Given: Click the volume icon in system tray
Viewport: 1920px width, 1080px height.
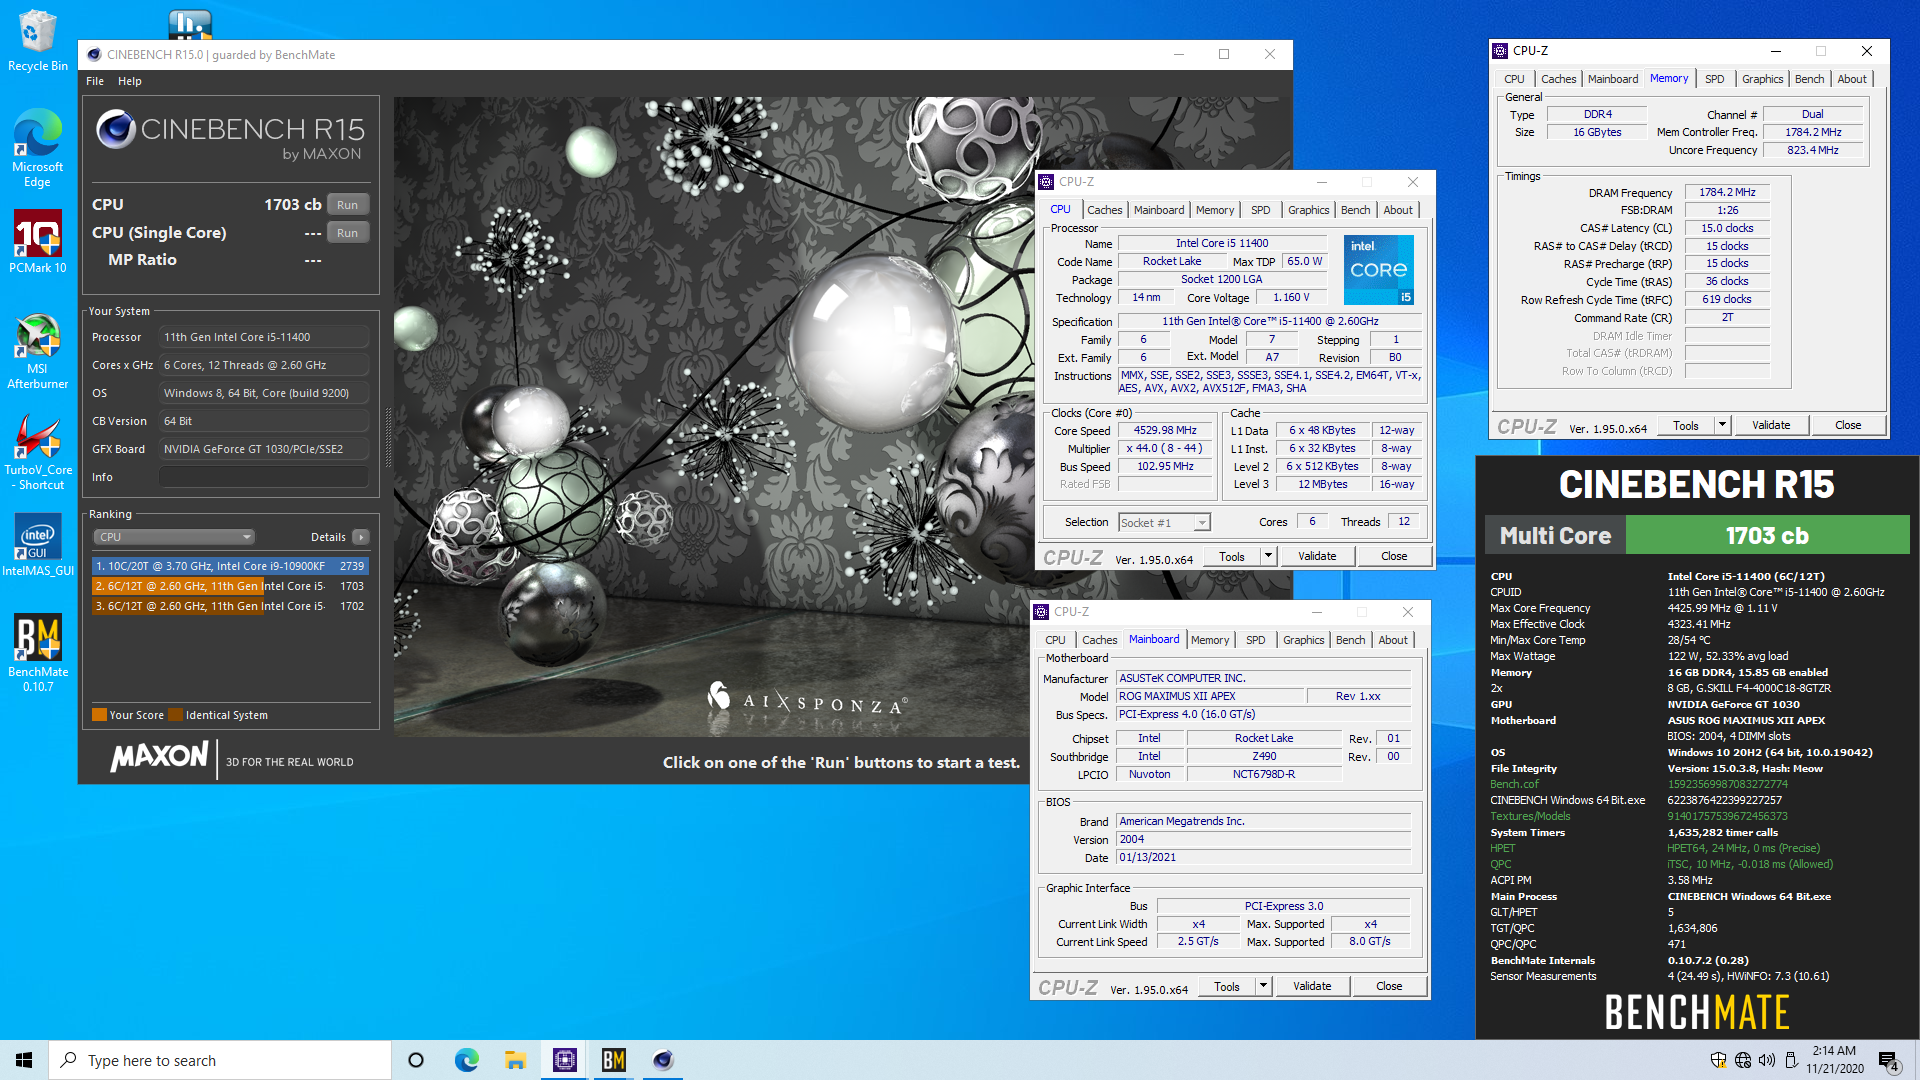Looking at the screenshot, I should [1767, 1060].
